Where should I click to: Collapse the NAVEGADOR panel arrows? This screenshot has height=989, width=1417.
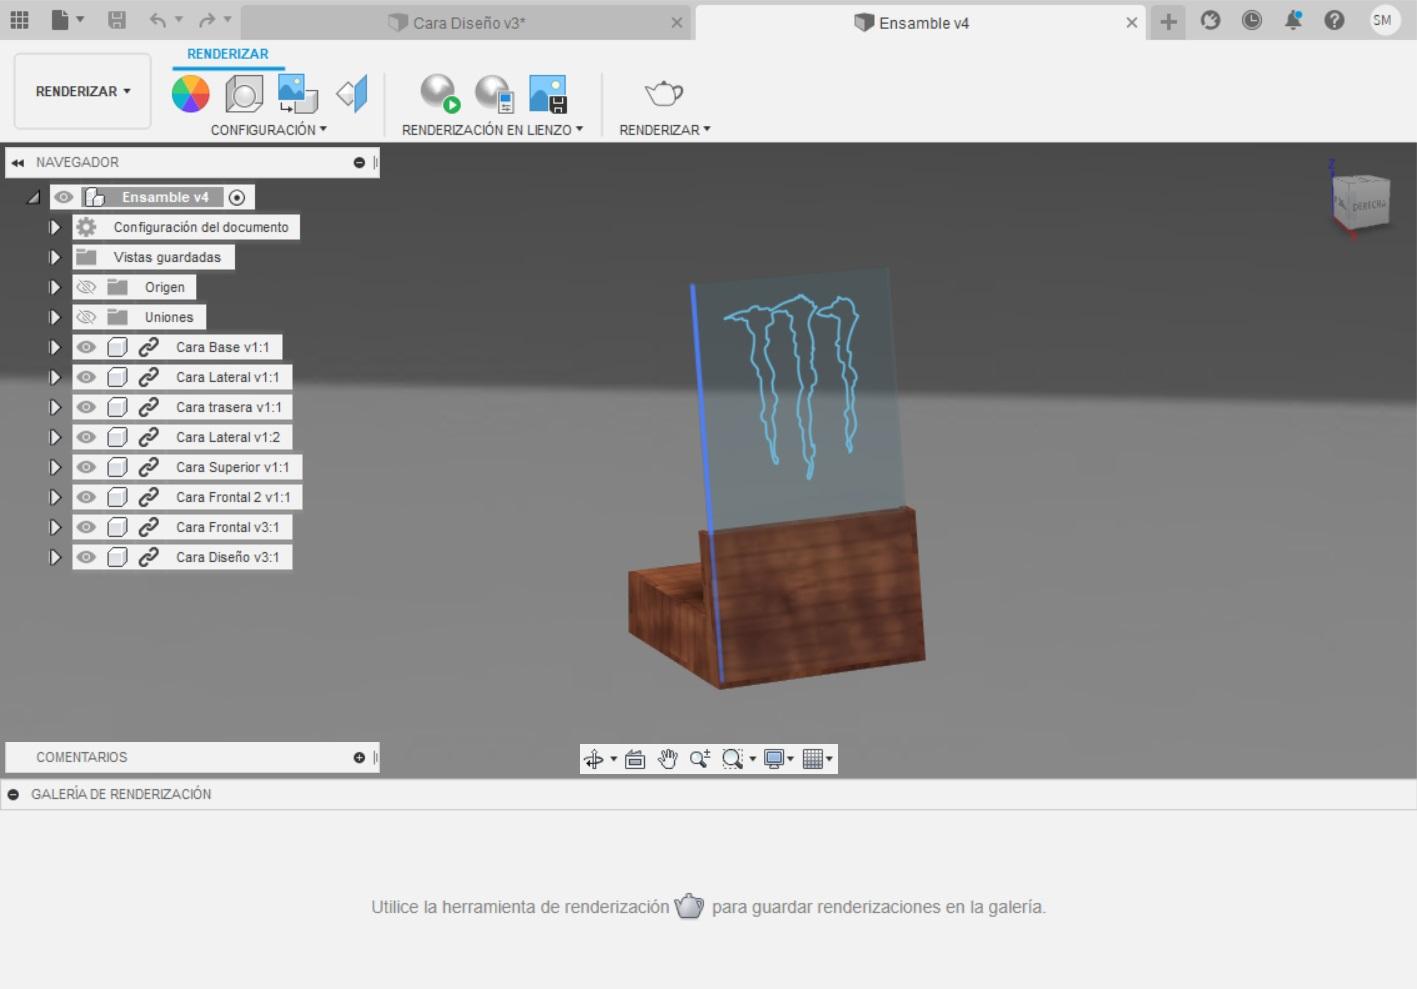point(18,162)
